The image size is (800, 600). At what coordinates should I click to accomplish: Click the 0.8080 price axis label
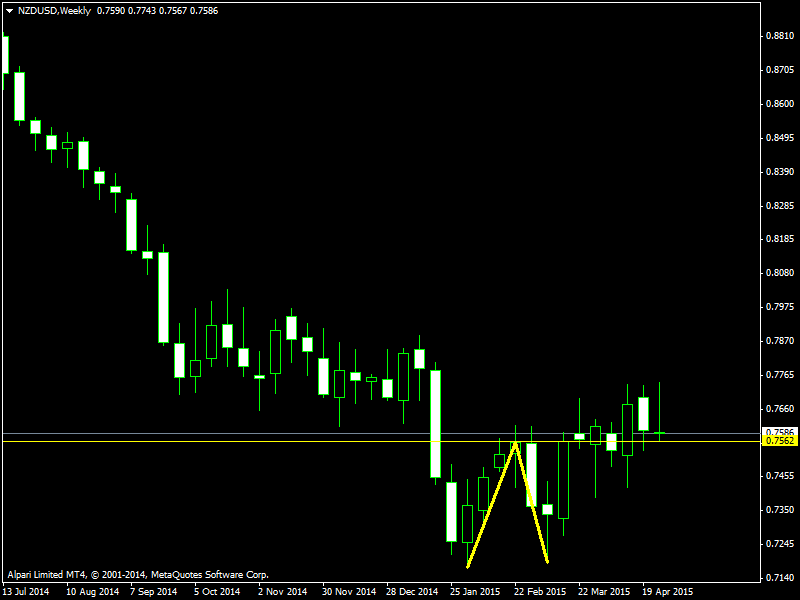click(780, 272)
